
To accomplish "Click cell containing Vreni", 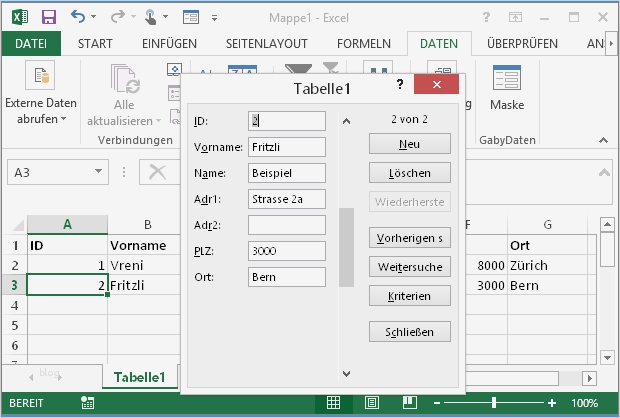I will point(144,265).
